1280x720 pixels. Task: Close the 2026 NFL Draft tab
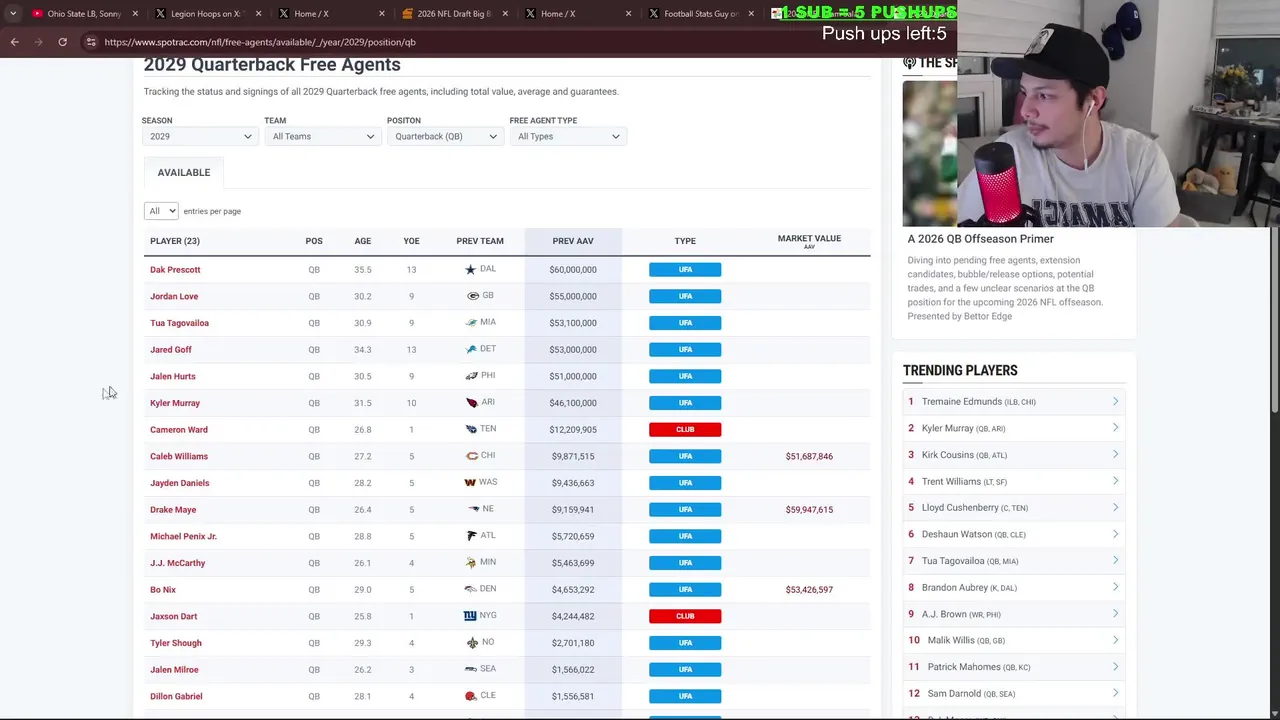click(x=505, y=14)
